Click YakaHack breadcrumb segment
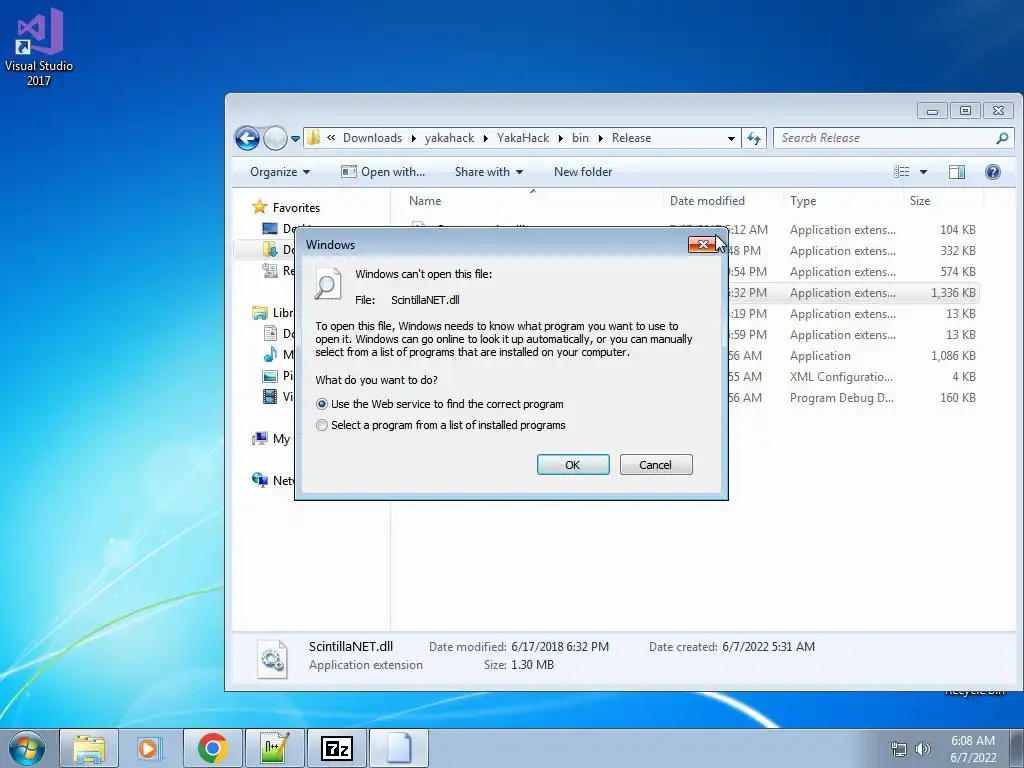This screenshot has width=1024, height=768. (523, 138)
